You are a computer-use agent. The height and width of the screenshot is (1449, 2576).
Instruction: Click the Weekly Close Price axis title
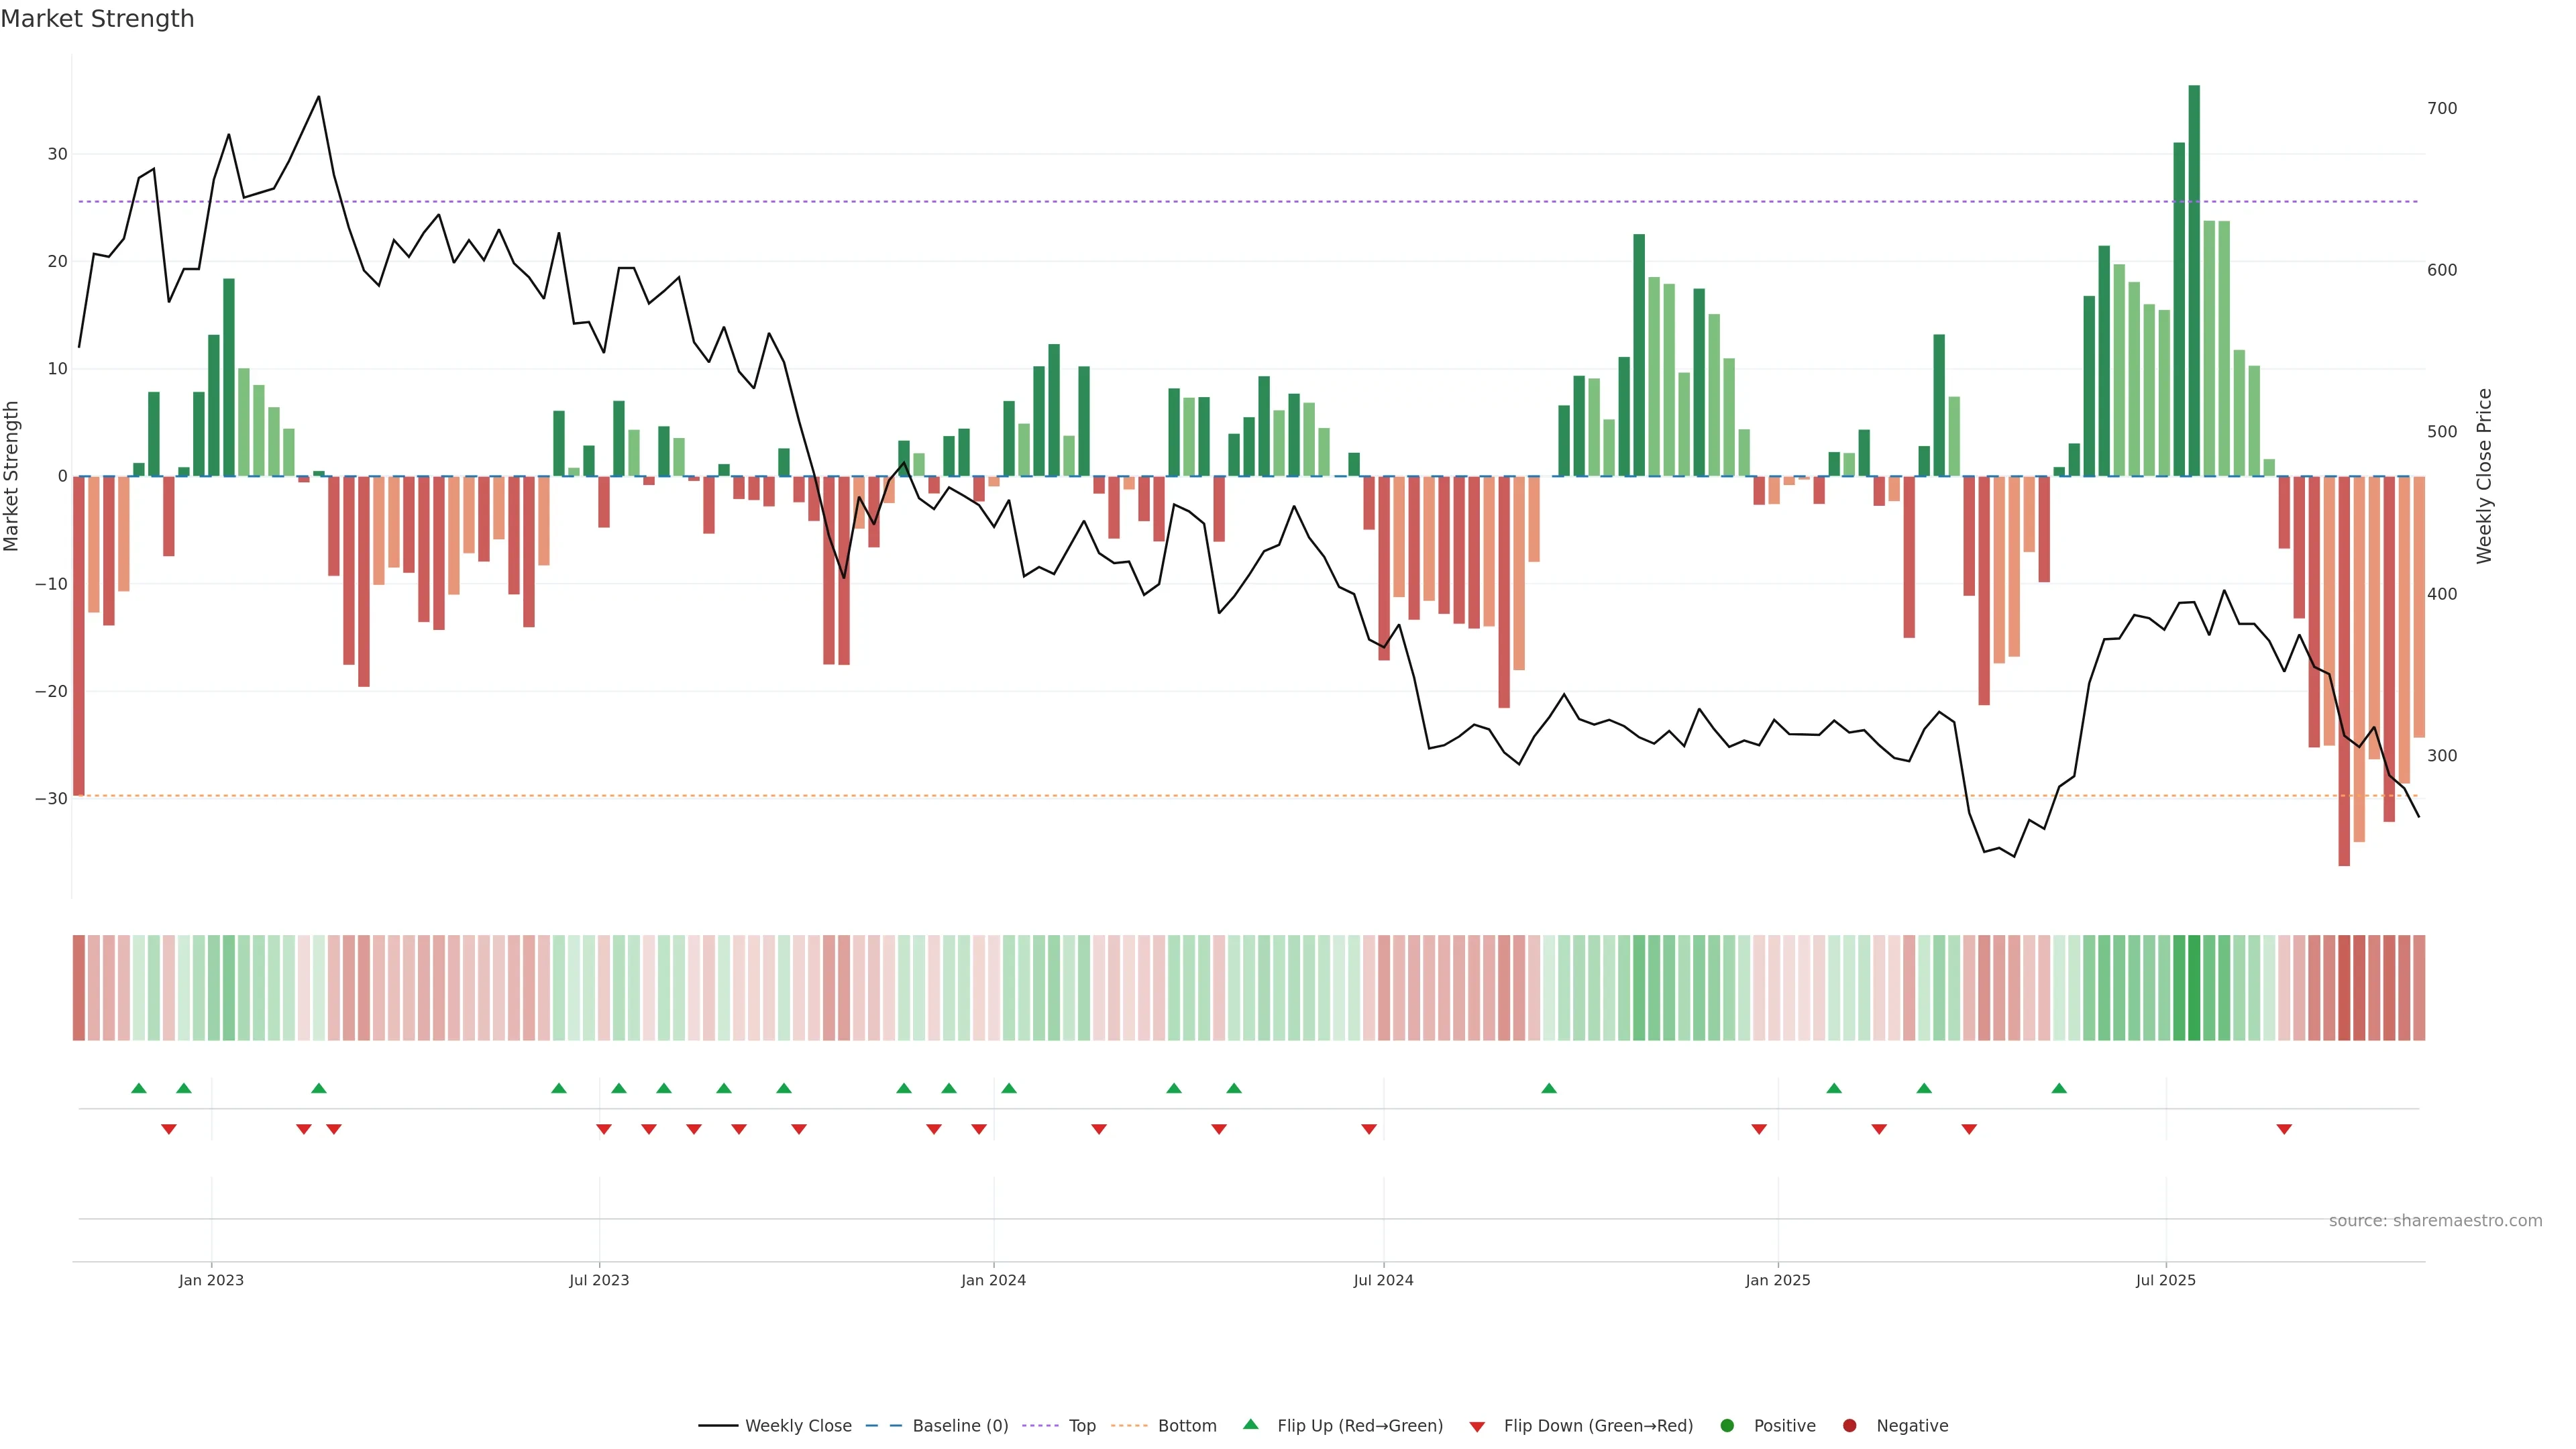point(2484,476)
